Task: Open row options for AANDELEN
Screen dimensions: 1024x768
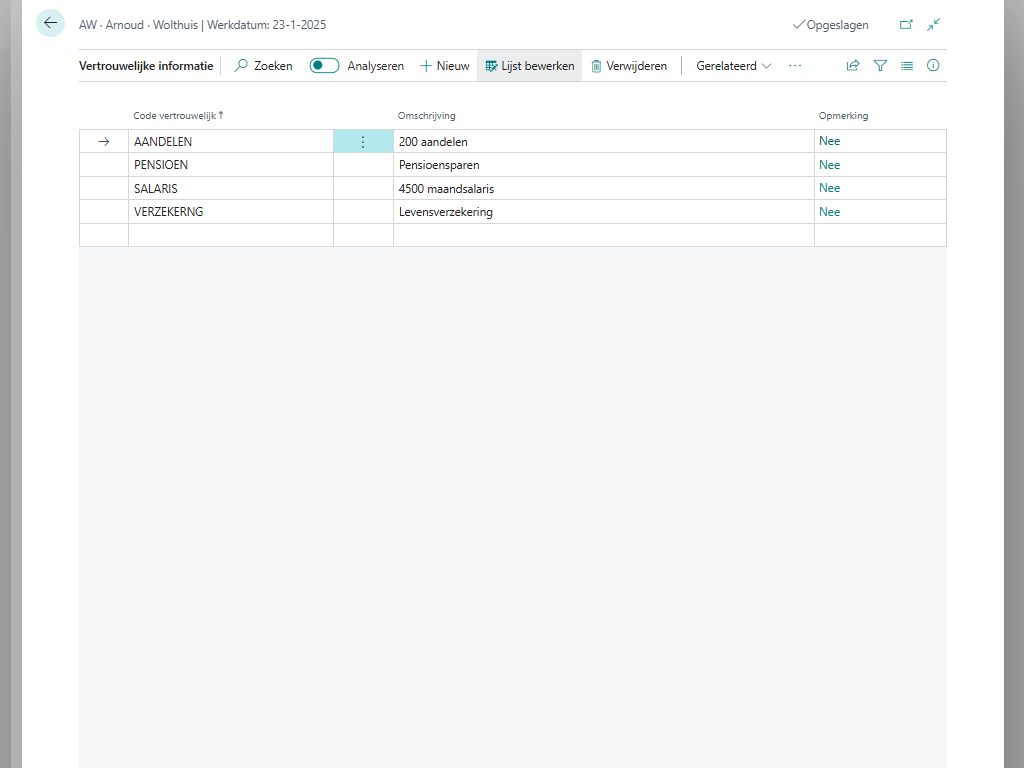Action: 363,142
